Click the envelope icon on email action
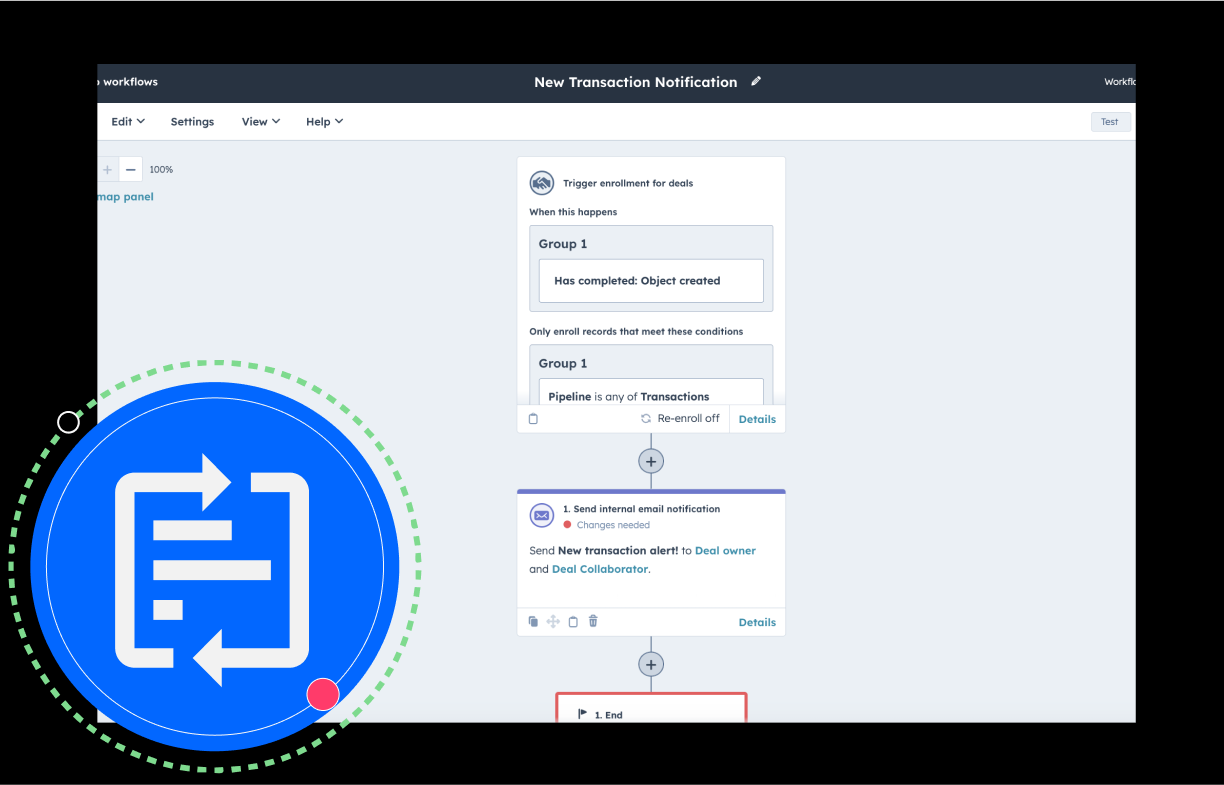 541,515
